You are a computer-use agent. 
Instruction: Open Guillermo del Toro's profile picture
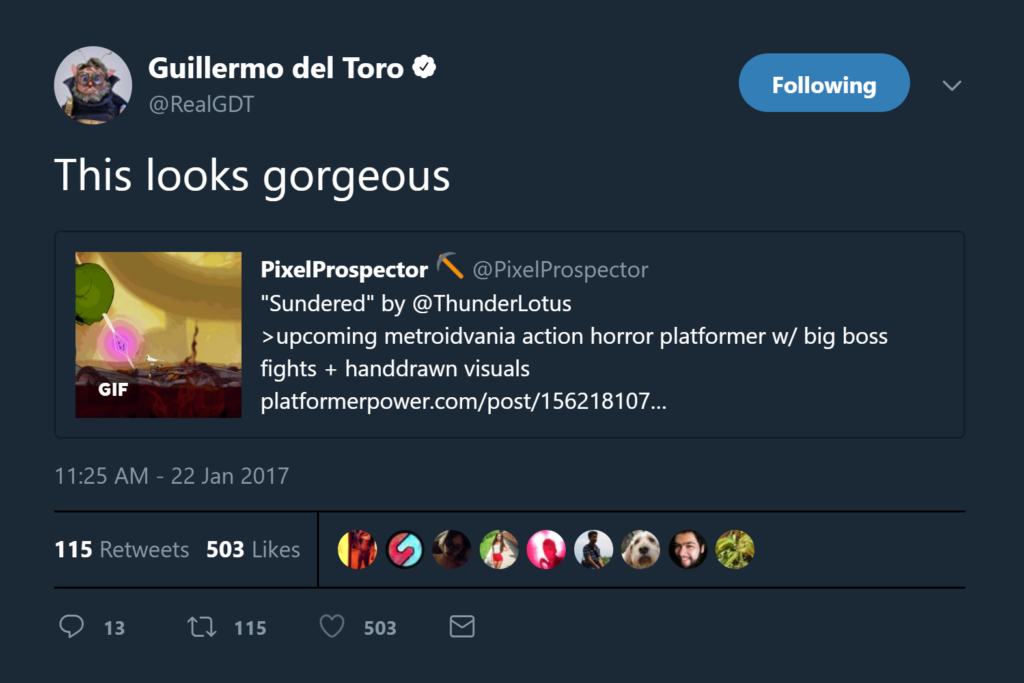pyautogui.click(x=93, y=85)
